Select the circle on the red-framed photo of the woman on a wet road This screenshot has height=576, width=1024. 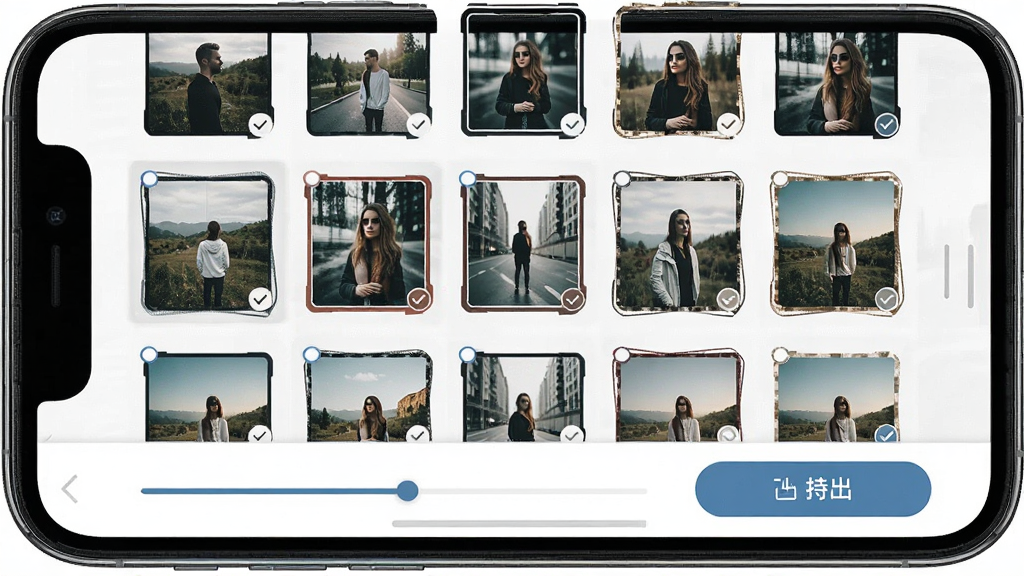(x=312, y=178)
